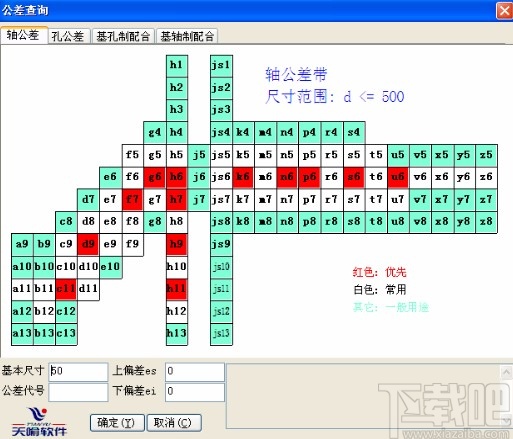Select tolerance cell z6
Viewport: 513px width, 439px height.
pos(486,177)
